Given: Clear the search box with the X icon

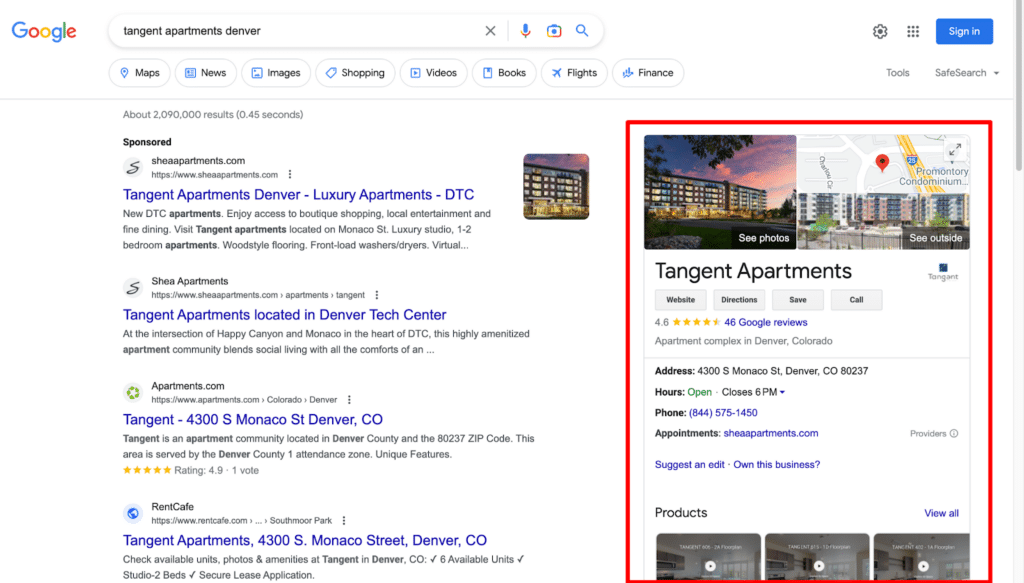Looking at the screenshot, I should 490,31.
